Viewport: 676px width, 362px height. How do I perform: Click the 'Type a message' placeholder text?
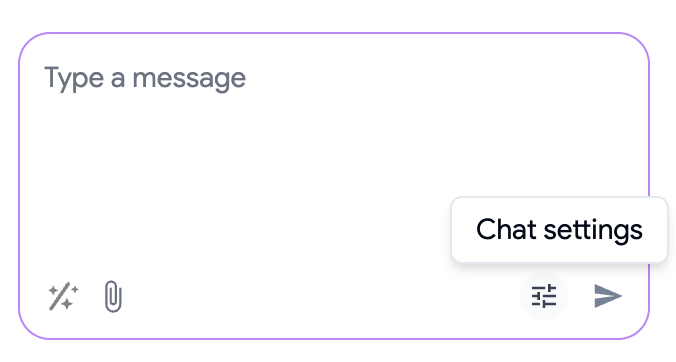[145, 78]
